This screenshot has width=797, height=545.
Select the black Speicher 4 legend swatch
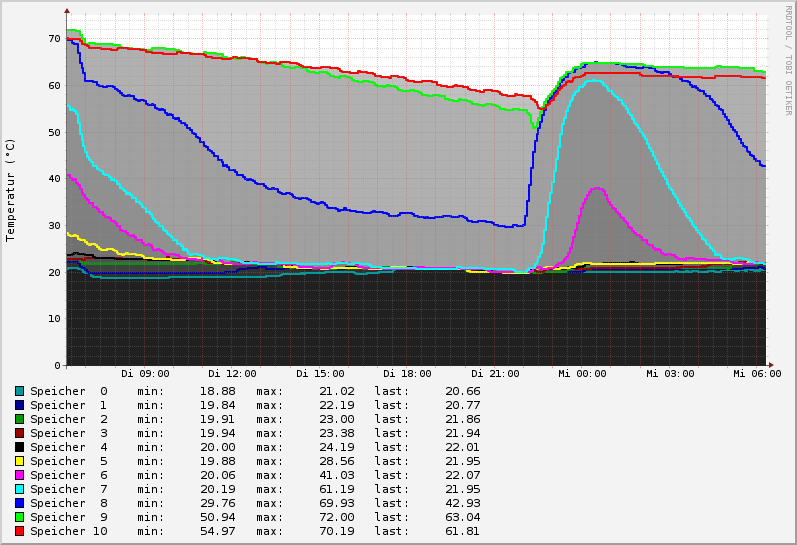[19, 447]
